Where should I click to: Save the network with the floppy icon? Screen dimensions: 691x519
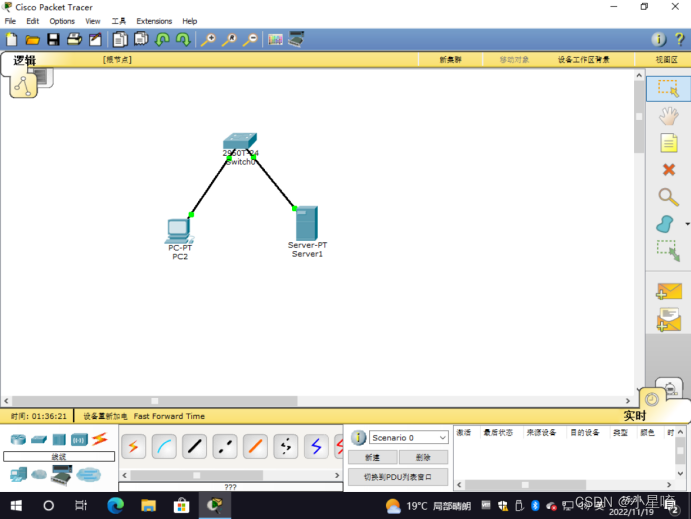[53, 40]
